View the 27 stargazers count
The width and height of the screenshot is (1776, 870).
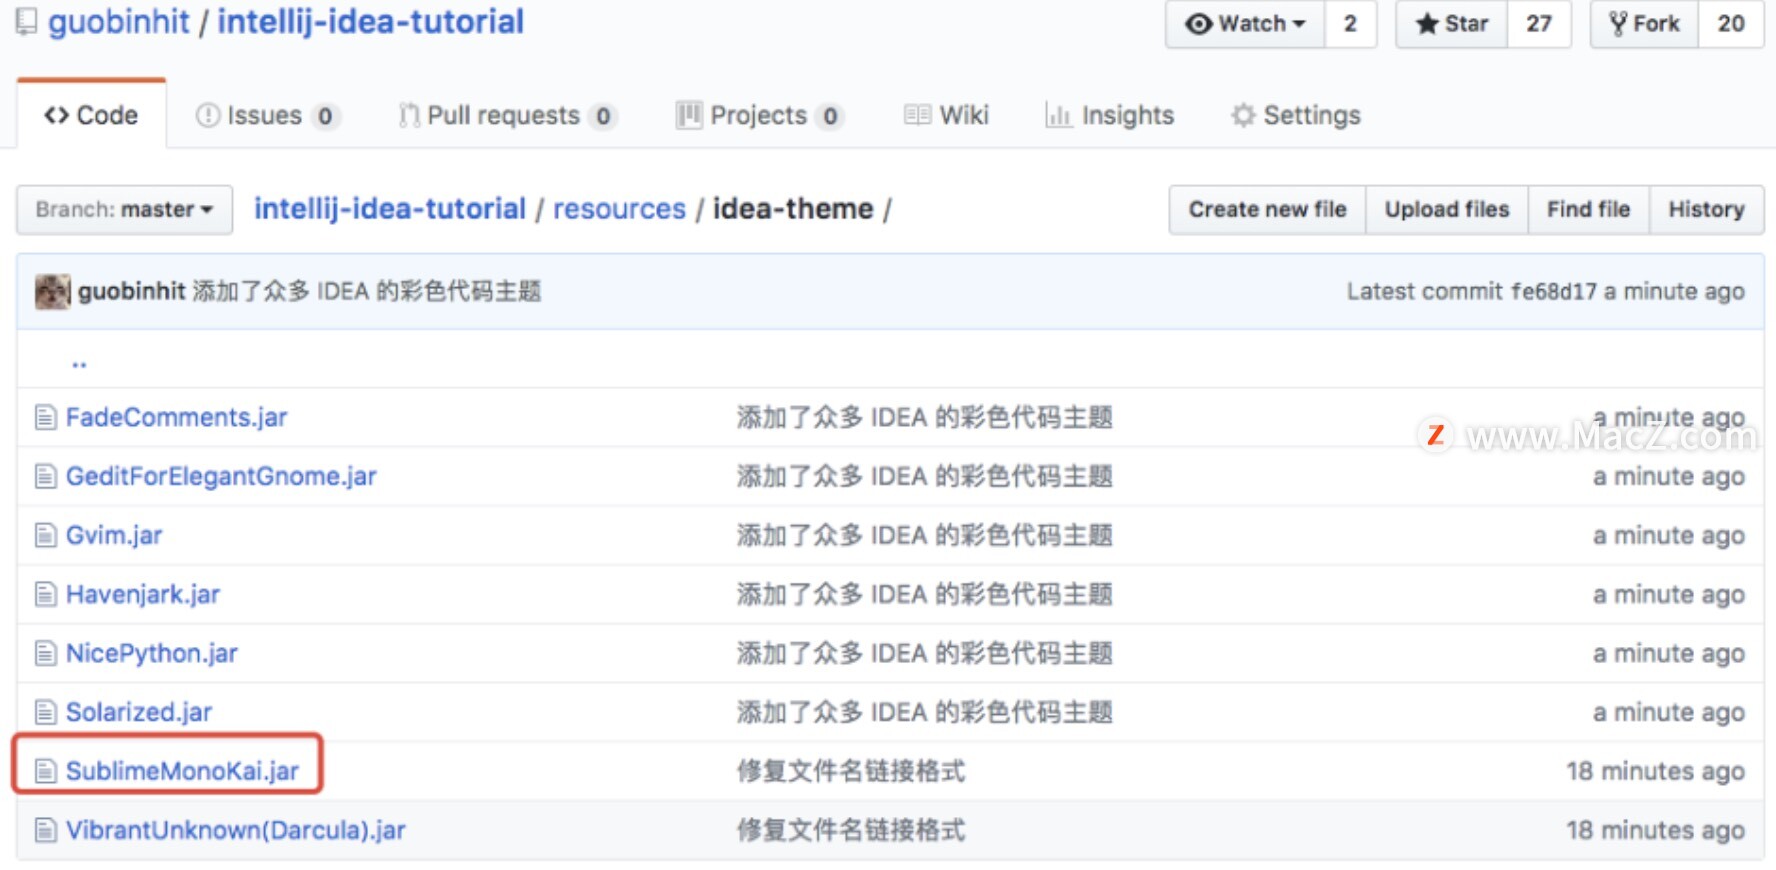(1539, 24)
